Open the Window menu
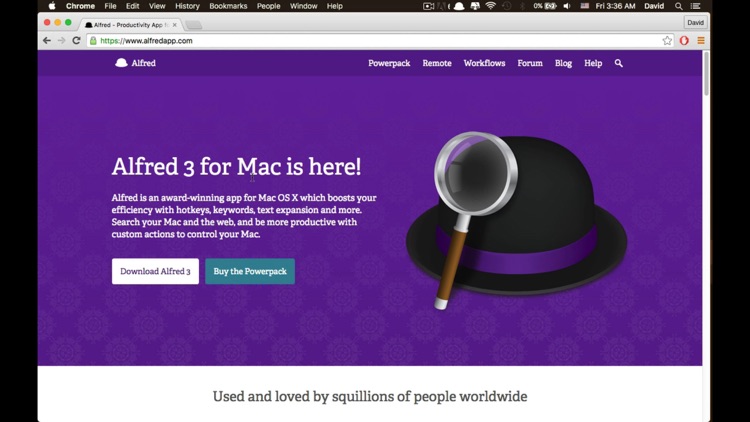750x422 pixels. pos(303,6)
